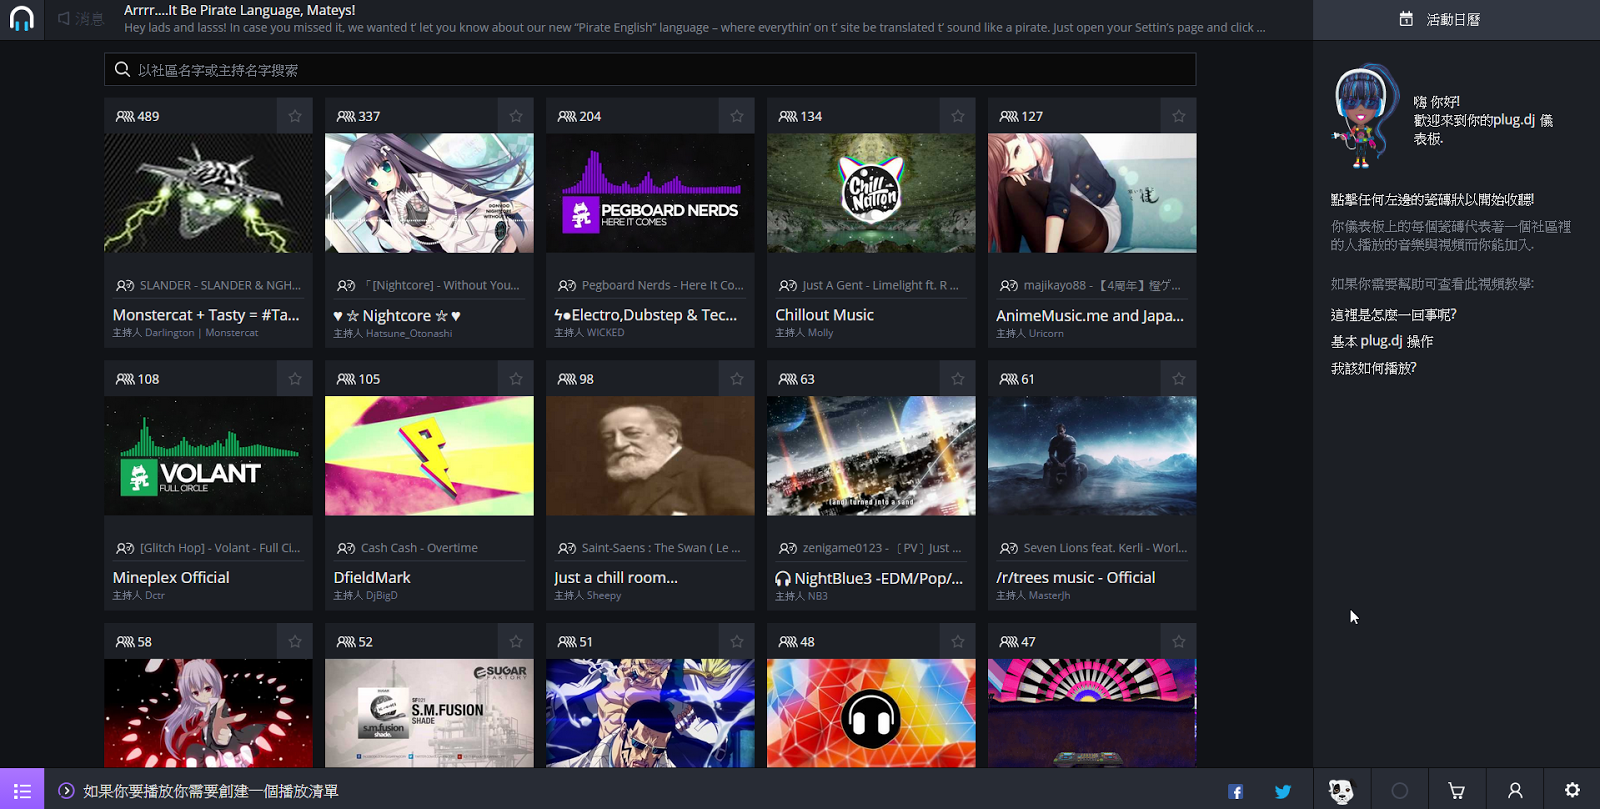Click the /r/trees music - Official title
Screen dimensions: 1600x809
tap(1075, 578)
